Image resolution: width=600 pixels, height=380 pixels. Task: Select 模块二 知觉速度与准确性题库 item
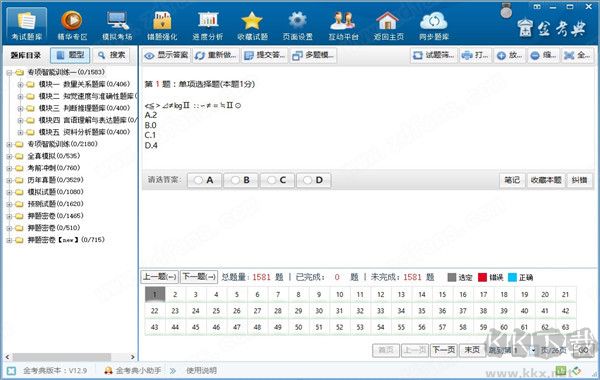pyautogui.click(x=88, y=96)
